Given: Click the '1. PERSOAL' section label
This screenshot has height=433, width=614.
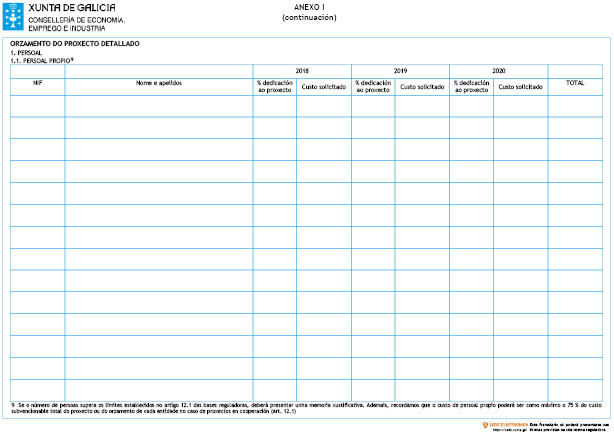Looking at the screenshot, I should click(x=26, y=52).
